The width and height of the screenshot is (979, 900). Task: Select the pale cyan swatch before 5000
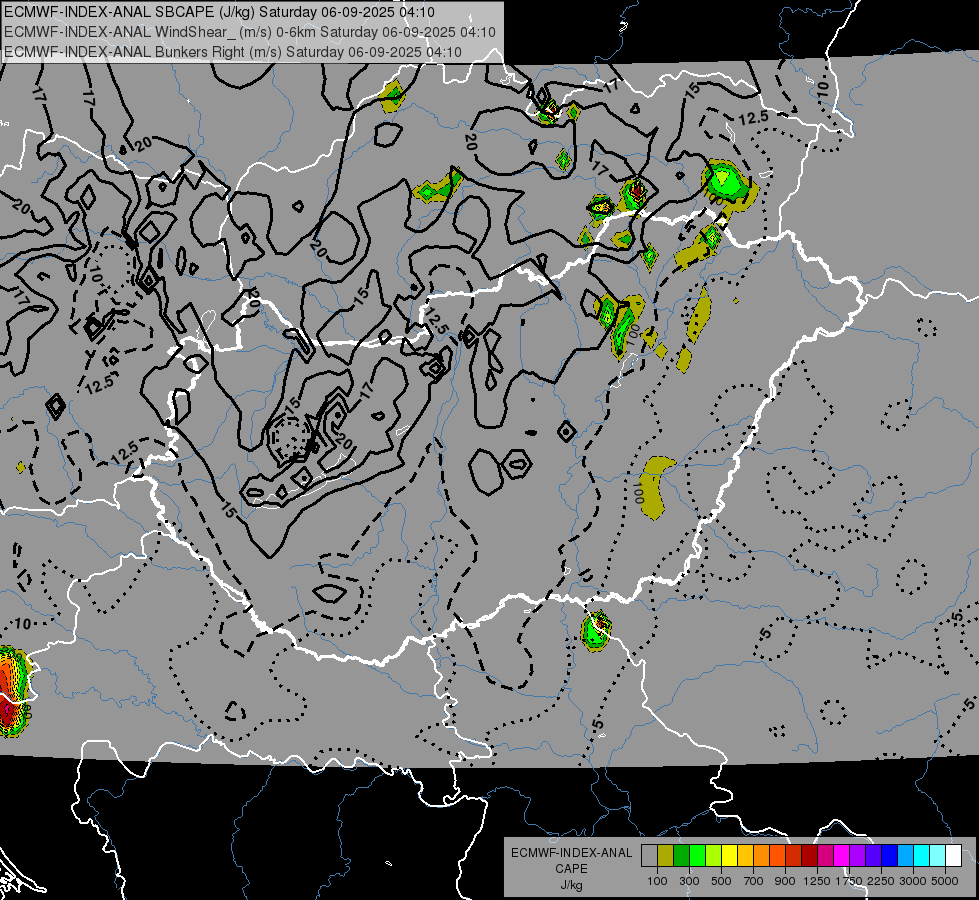938,856
